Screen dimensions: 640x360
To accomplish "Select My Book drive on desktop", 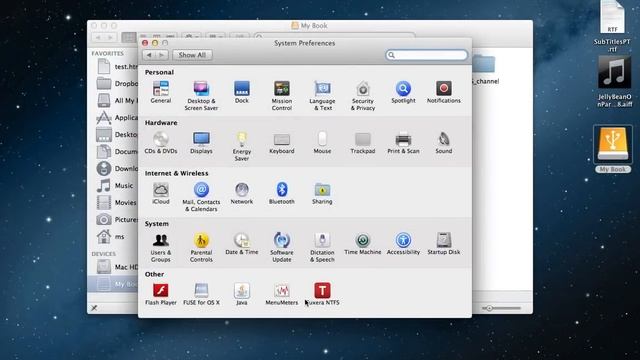I will pyautogui.click(x=613, y=149).
